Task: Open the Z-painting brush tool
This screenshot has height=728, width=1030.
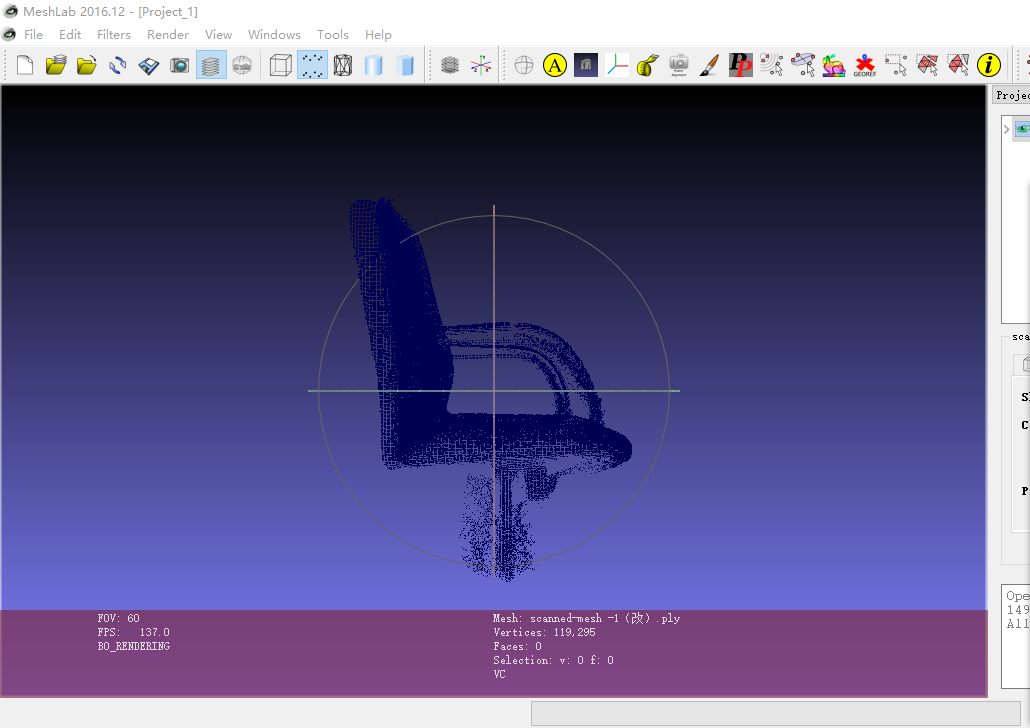Action: click(x=709, y=66)
